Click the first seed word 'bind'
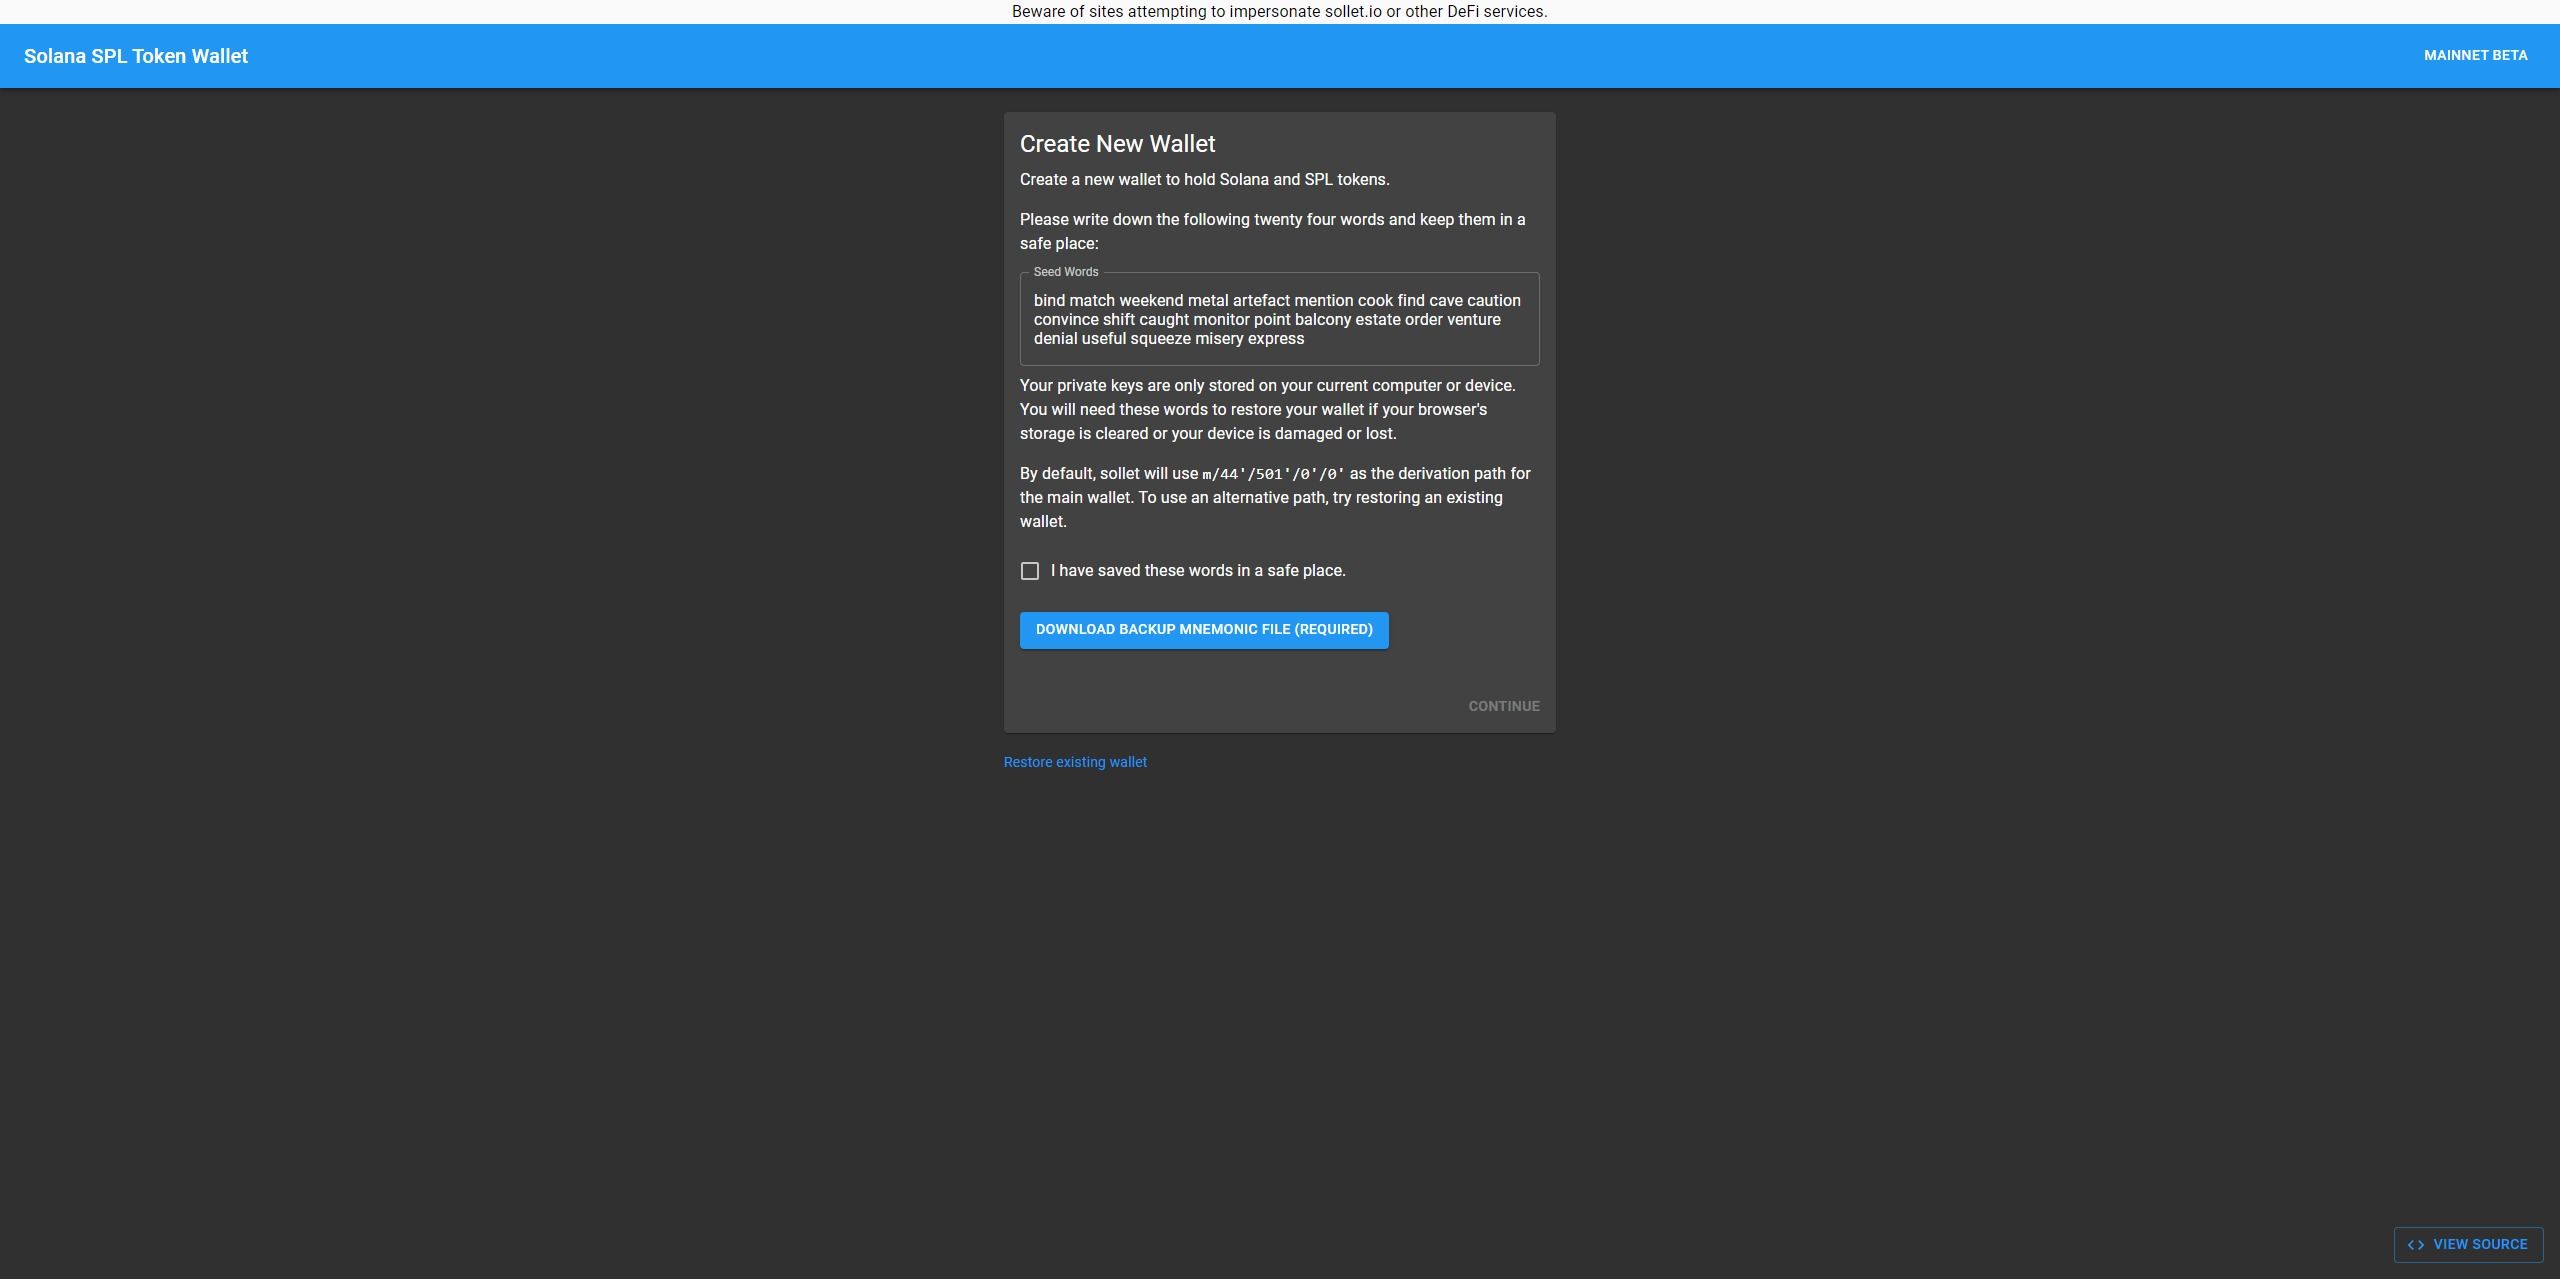 point(1049,301)
